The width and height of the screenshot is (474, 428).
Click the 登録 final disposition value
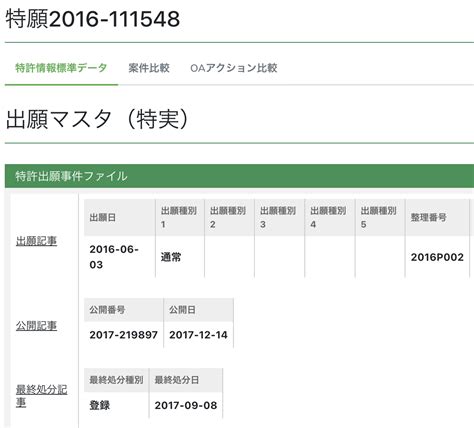tap(100, 405)
